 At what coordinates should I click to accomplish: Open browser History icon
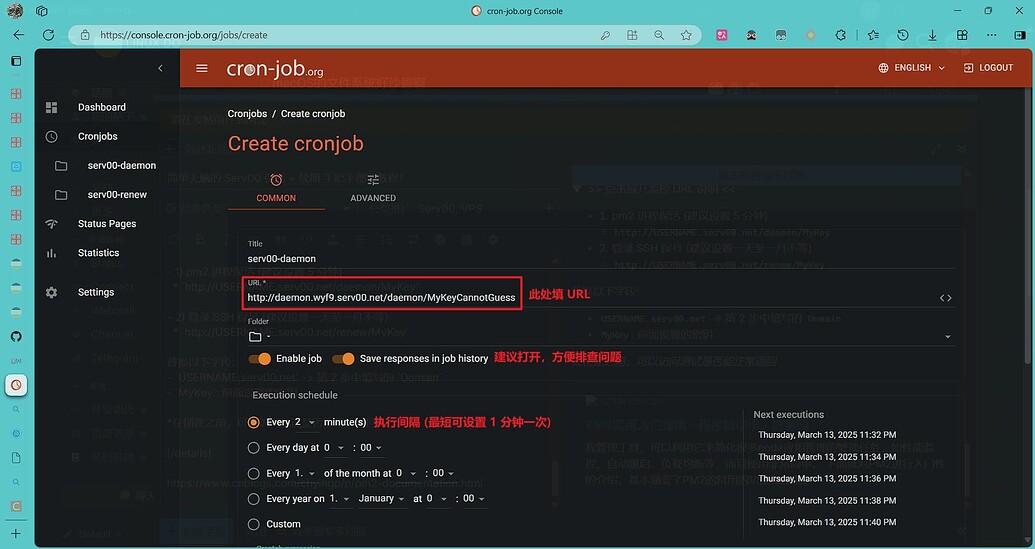(903, 35)
